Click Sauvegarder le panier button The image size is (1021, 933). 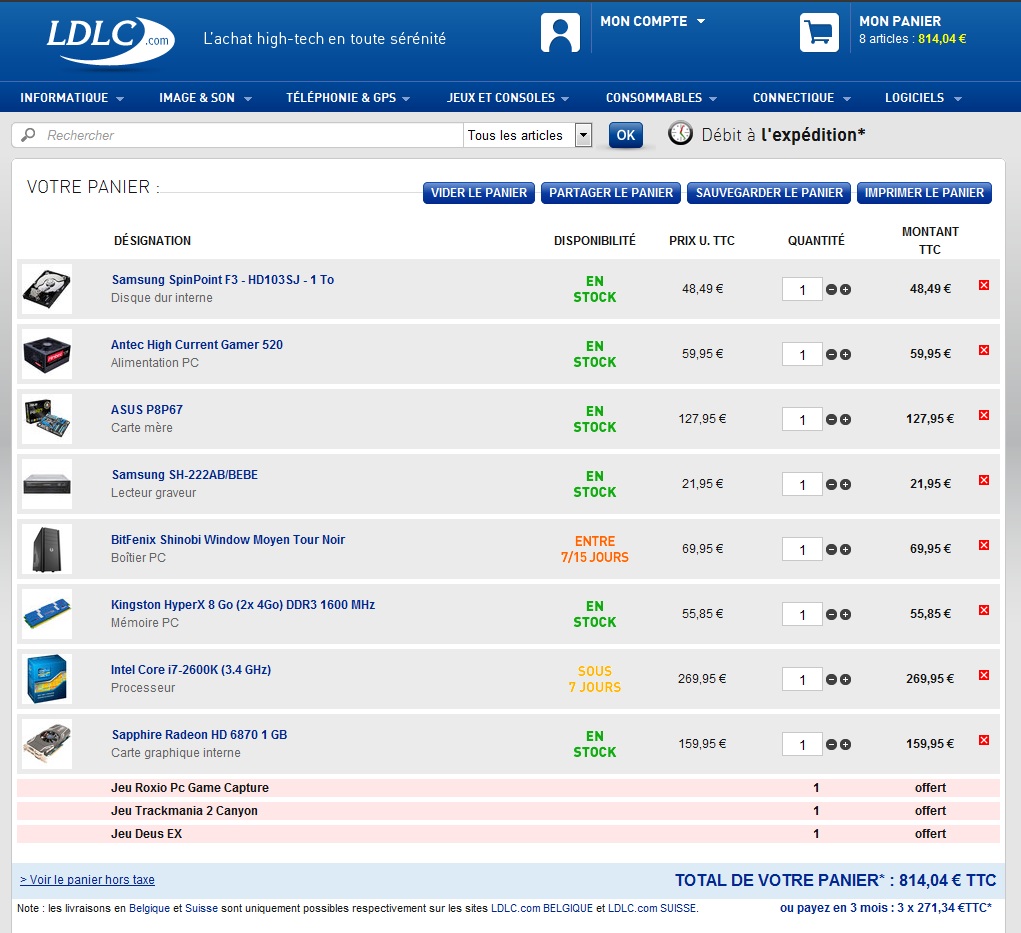point(769,193)
